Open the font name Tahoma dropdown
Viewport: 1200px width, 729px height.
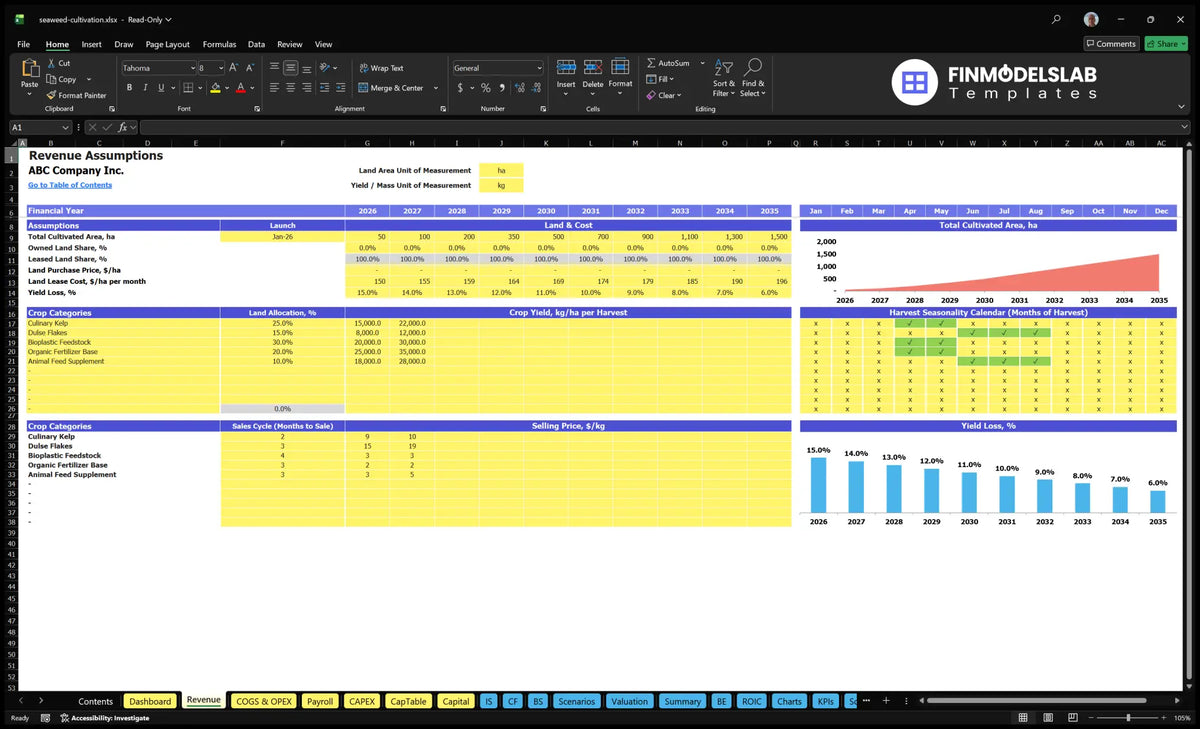point(191,68)
